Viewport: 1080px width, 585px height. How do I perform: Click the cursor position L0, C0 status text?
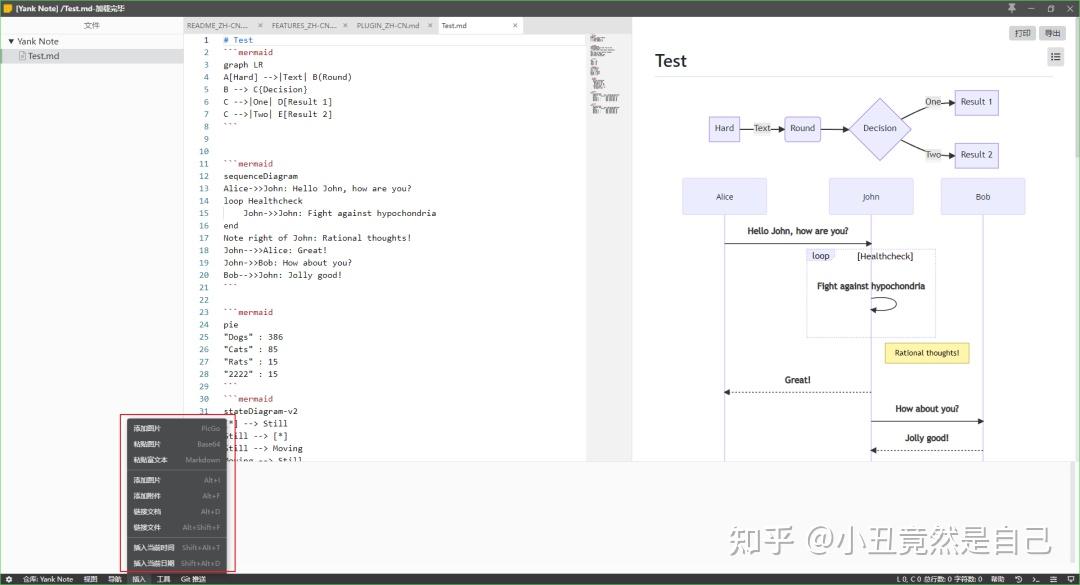[909, 579]
